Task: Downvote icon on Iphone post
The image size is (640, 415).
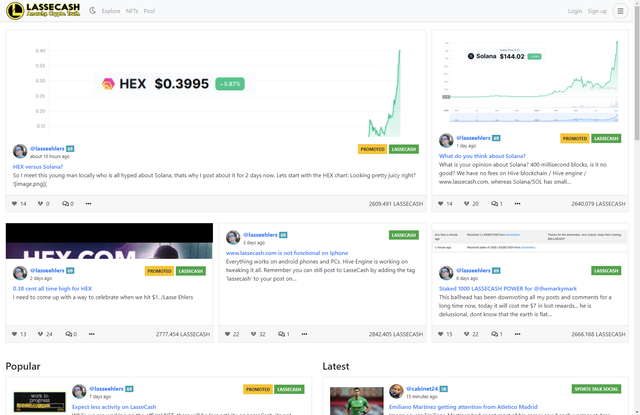Action: click(253, 334)
